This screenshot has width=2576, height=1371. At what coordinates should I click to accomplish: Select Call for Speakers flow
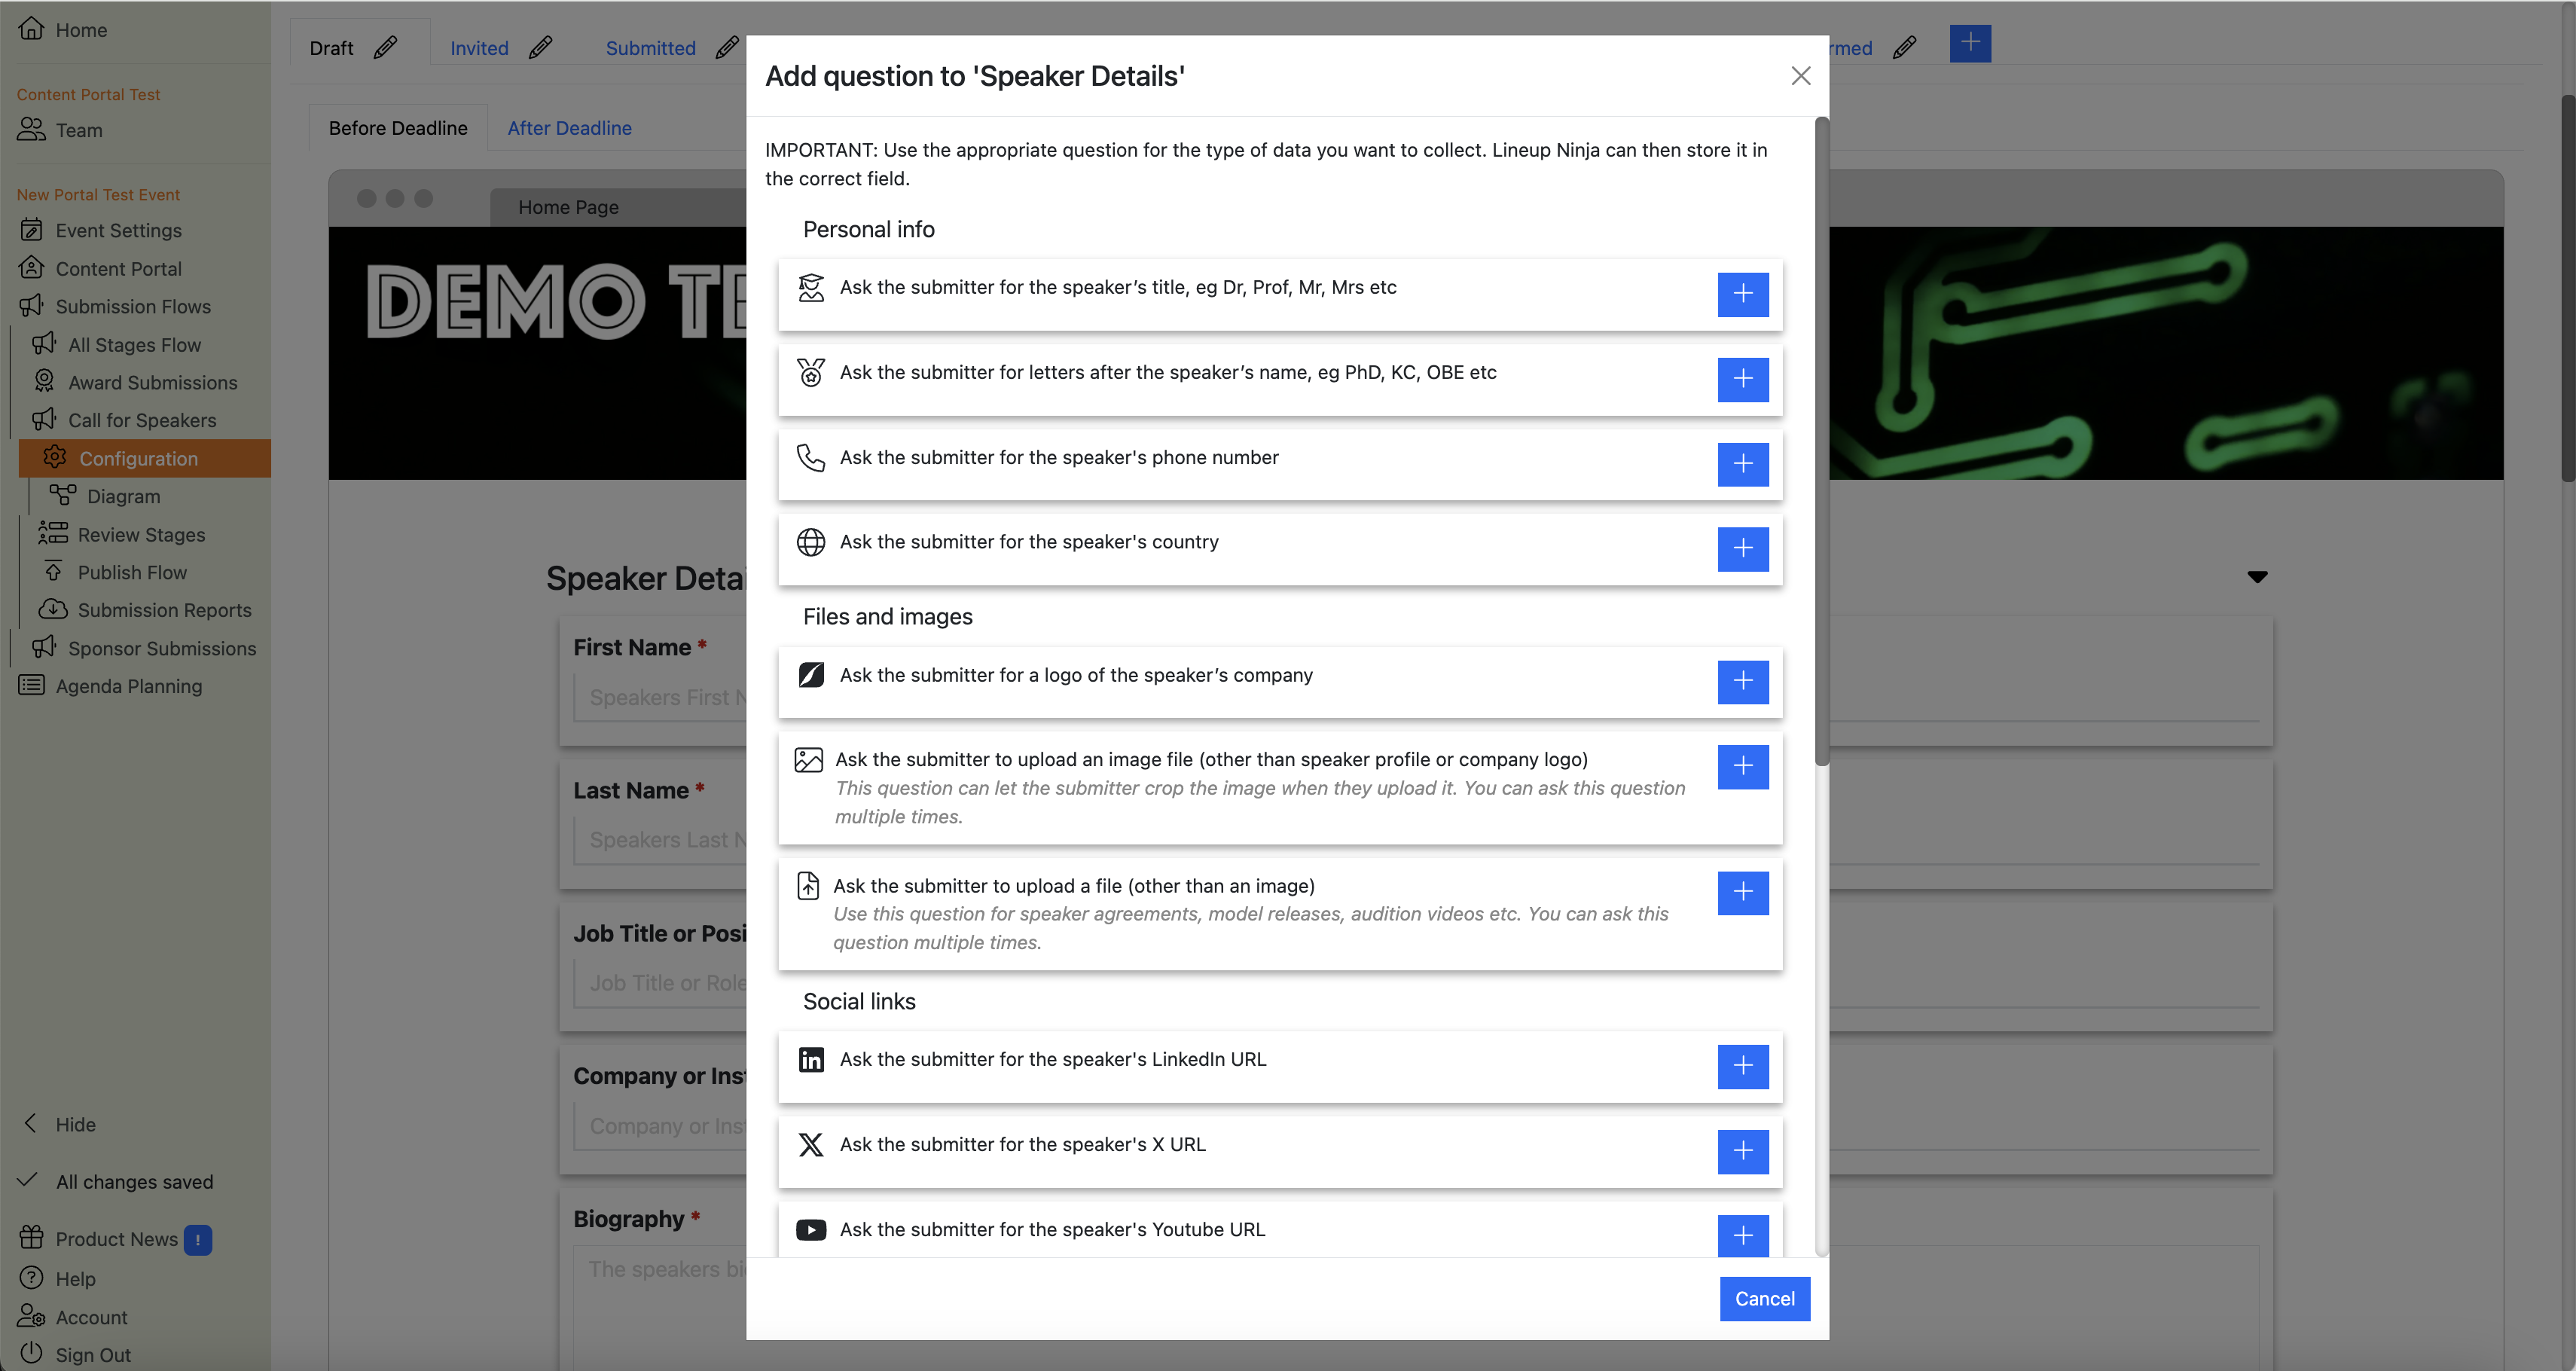[124, 420]
